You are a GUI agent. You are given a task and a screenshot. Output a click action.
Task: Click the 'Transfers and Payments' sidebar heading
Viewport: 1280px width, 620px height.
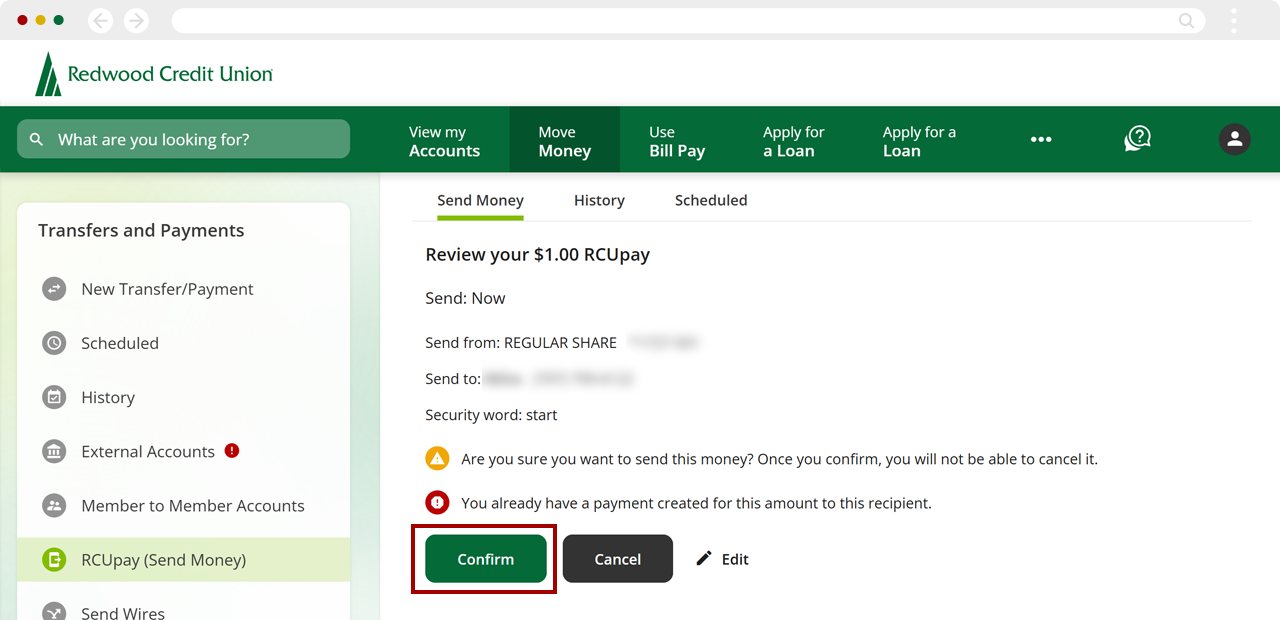[141, 230]
